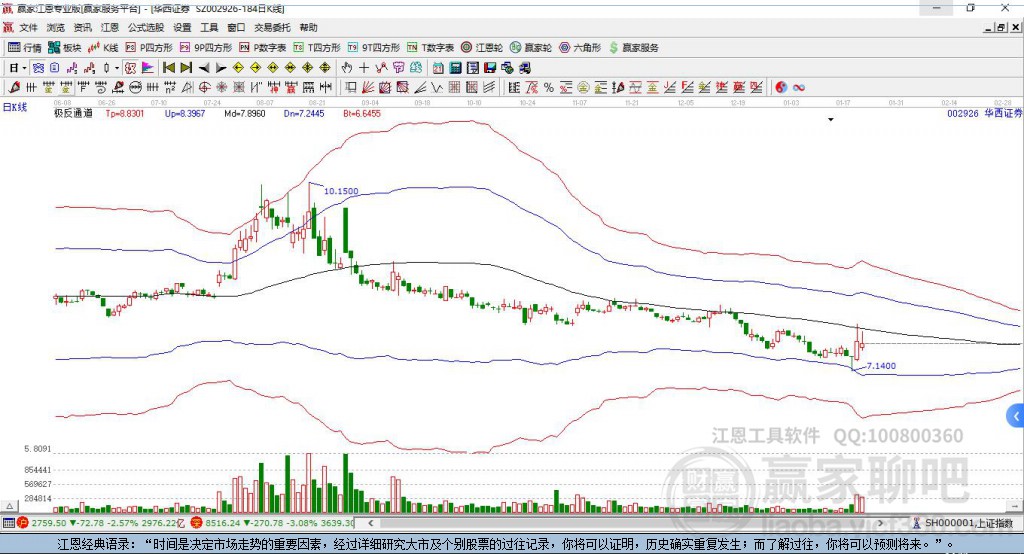Click the 深 Shenzhen index status icon

197,523
